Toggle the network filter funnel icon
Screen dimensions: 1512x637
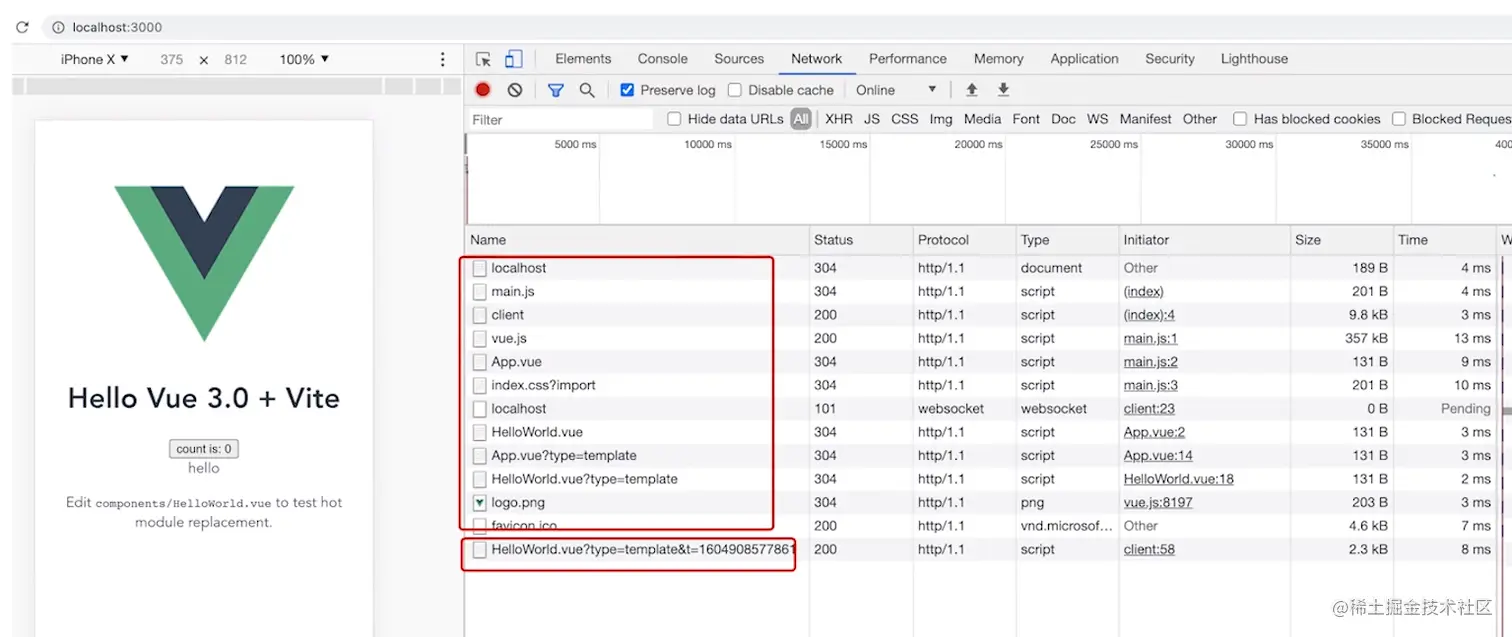pos(556,90)
